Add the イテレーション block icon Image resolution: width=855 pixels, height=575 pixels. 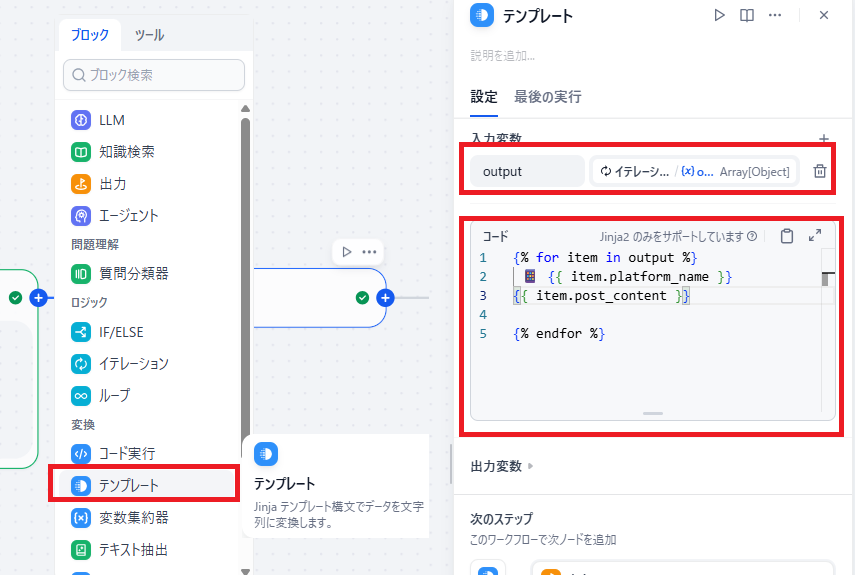point(81,363)
